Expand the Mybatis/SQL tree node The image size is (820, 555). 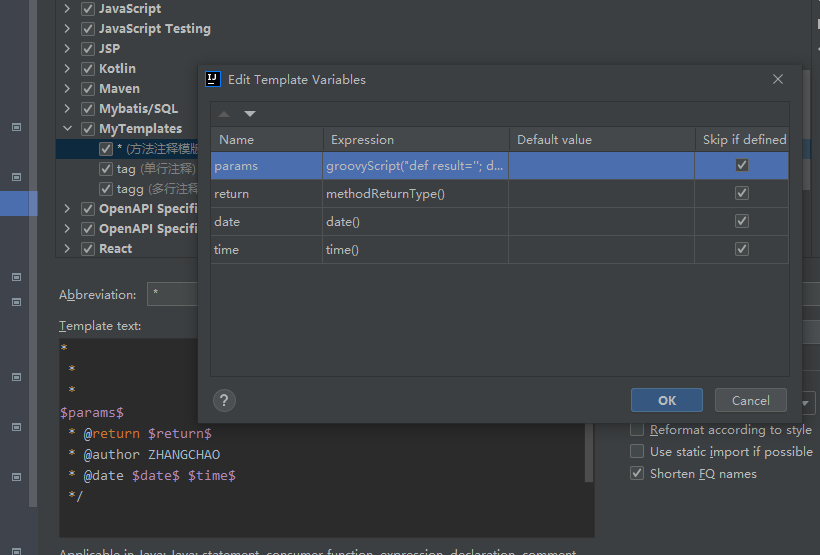(x=67, y=109)
